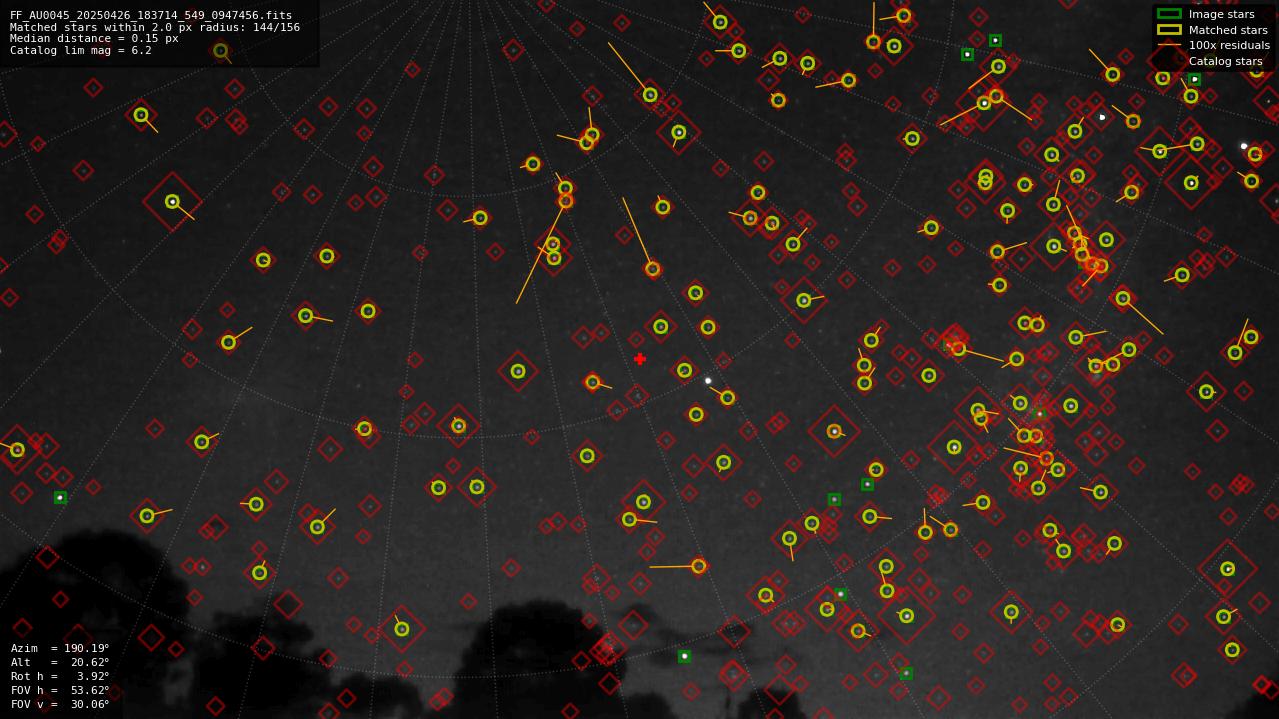Click the 'FOV v = 30.06°' readout
This screenshot has height=719, width=1279.
point(60,704)
